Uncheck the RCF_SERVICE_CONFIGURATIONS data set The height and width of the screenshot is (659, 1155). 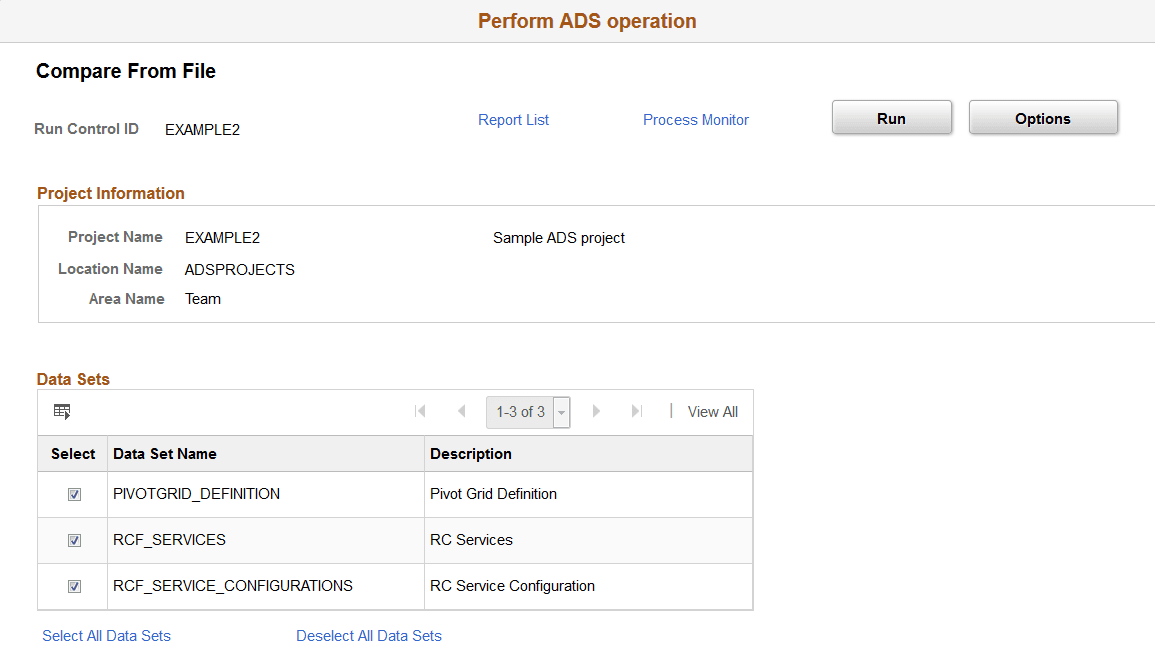click(74, 586)
